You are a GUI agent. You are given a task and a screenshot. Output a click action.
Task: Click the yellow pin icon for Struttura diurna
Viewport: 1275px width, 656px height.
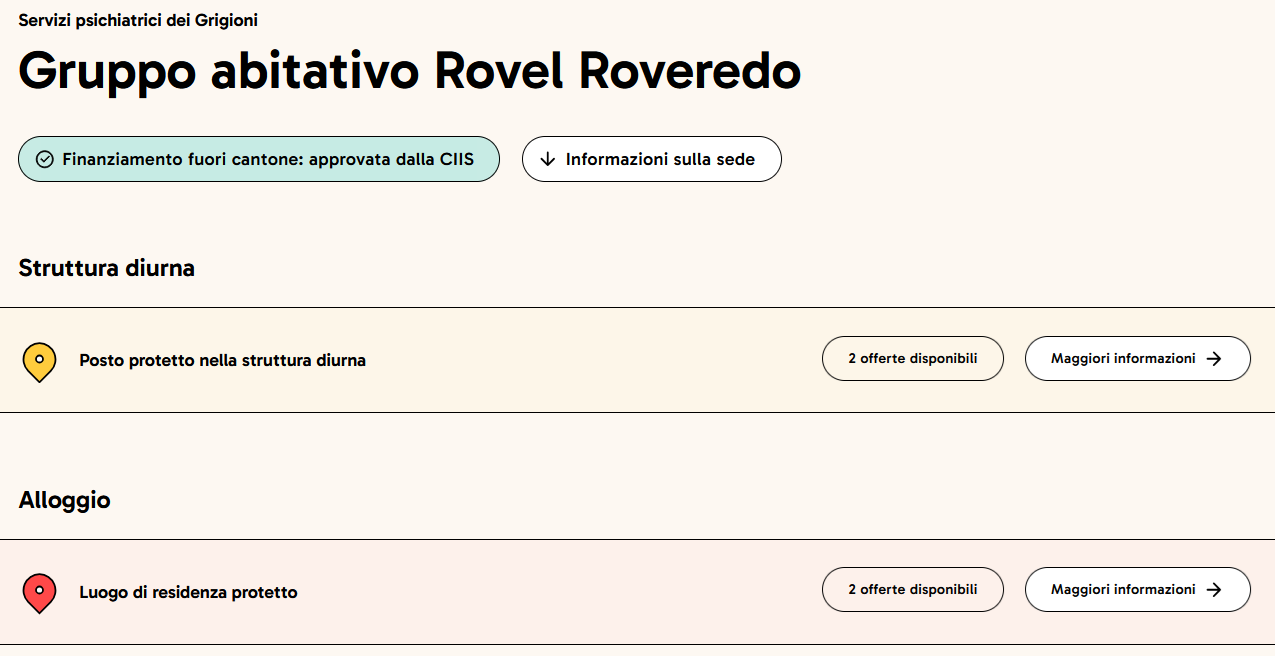point(39,361)
